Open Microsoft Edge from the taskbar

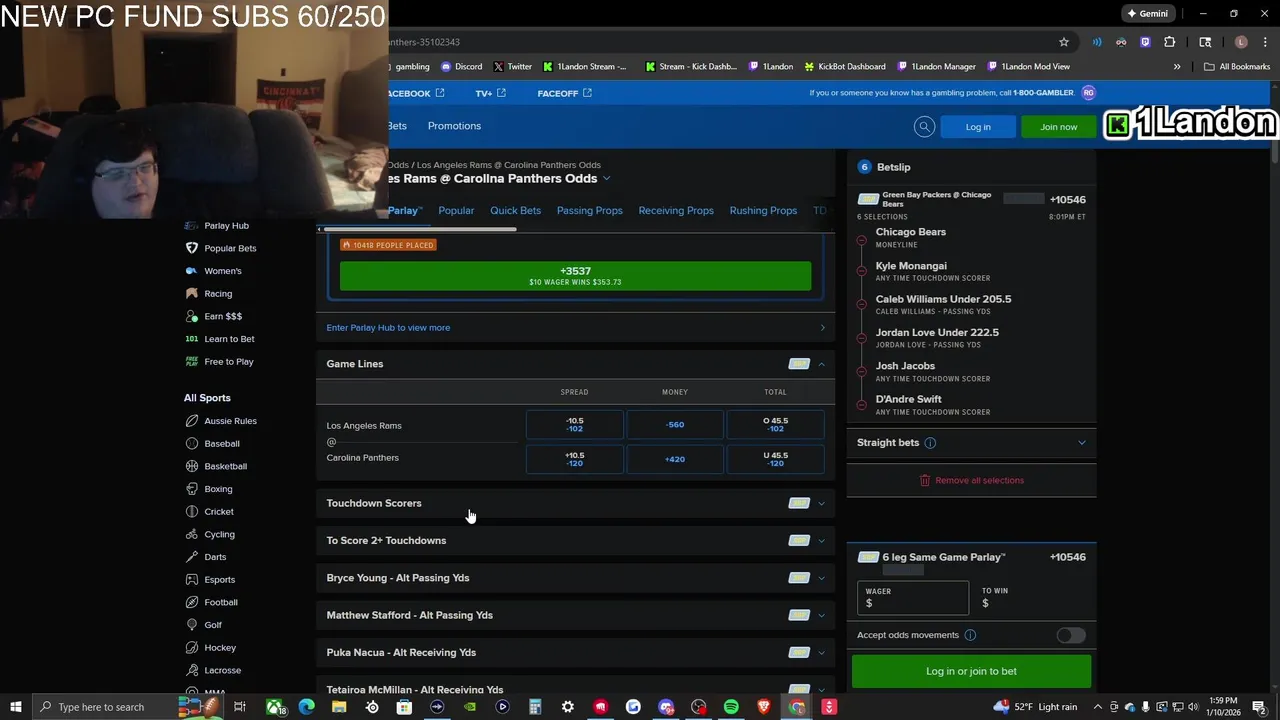pyautogui.click(x=306, y=707)
